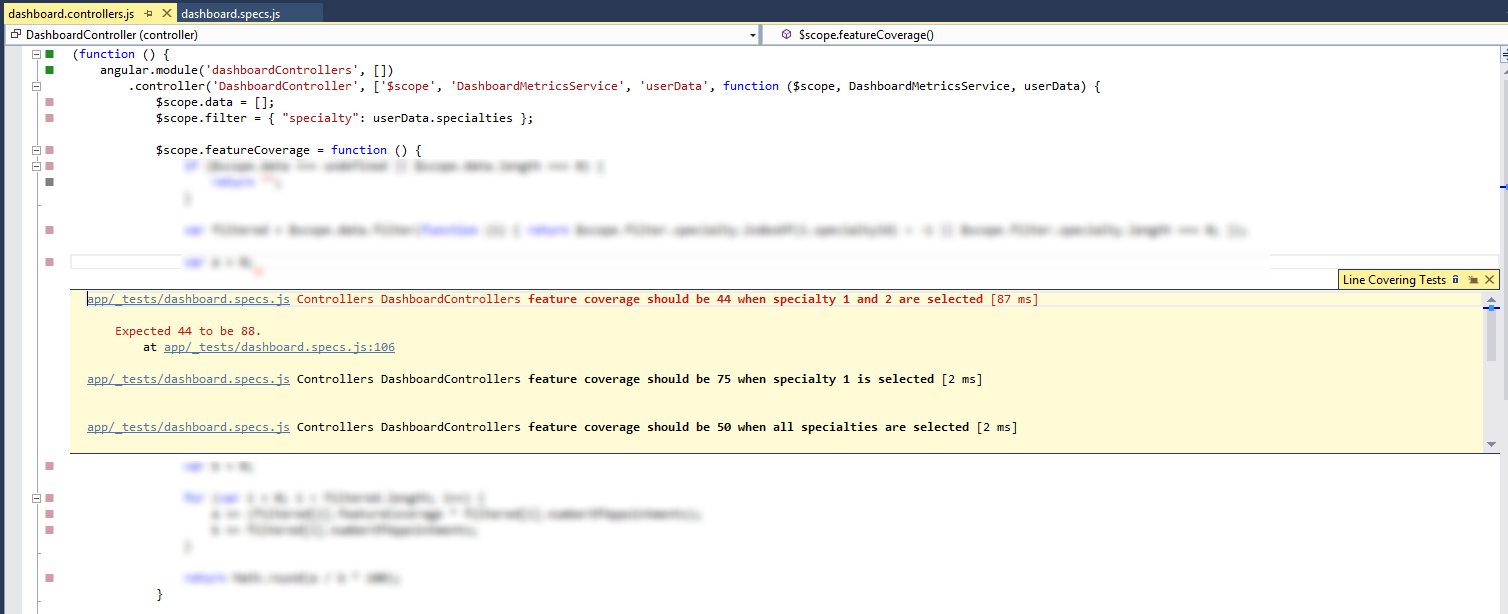Collapse the blurred if block under featureCoverage

pyautogui.click(x=36, y=166)
